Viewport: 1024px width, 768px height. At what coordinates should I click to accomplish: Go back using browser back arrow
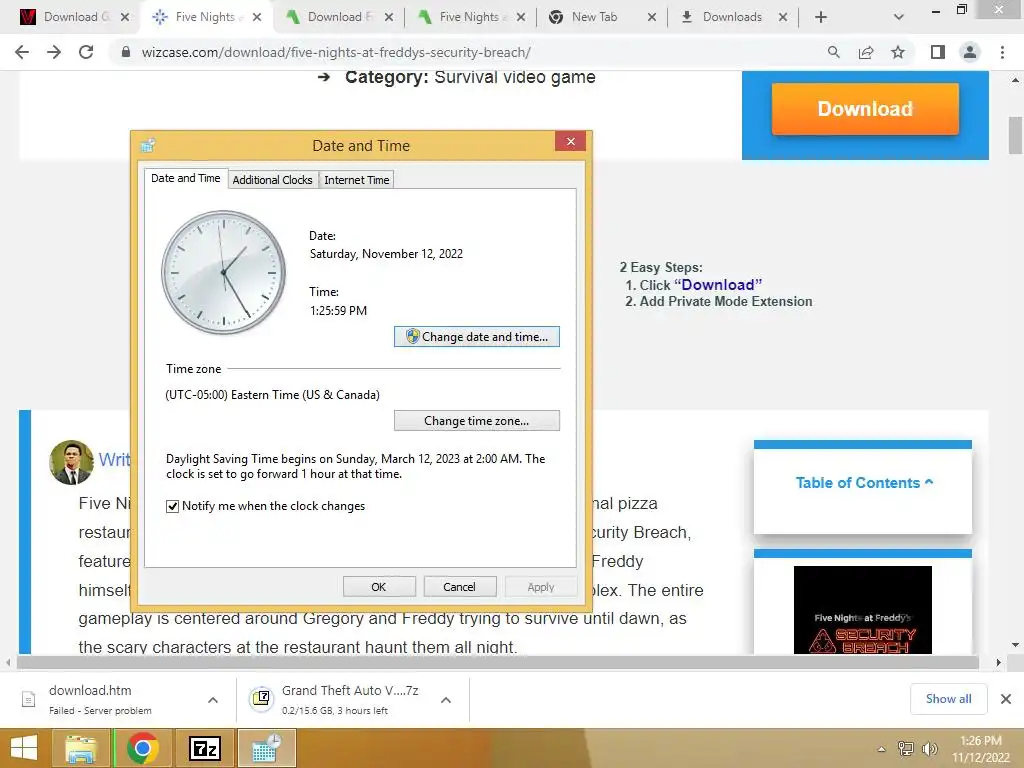(22, 52)
